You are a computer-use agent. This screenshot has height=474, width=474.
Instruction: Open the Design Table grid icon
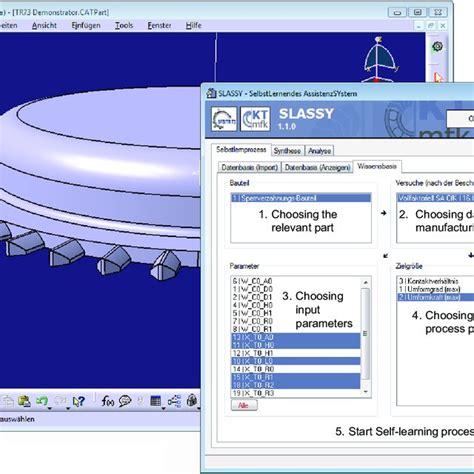click(155, 401)
